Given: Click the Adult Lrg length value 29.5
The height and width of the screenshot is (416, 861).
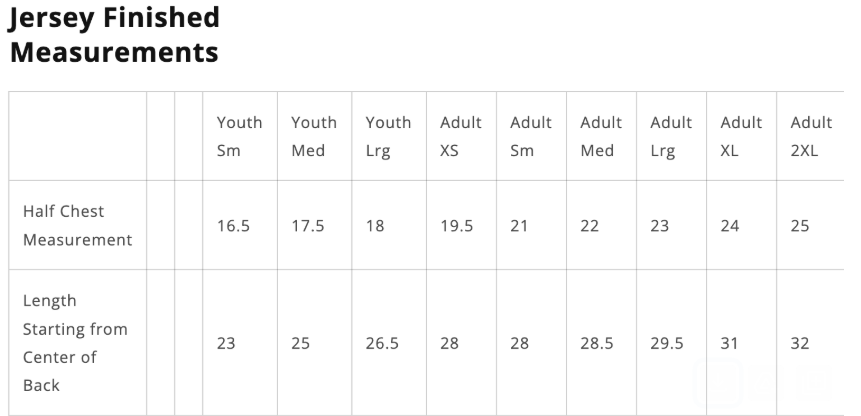Looking at the screenshot, I should (x=666, y=343).
